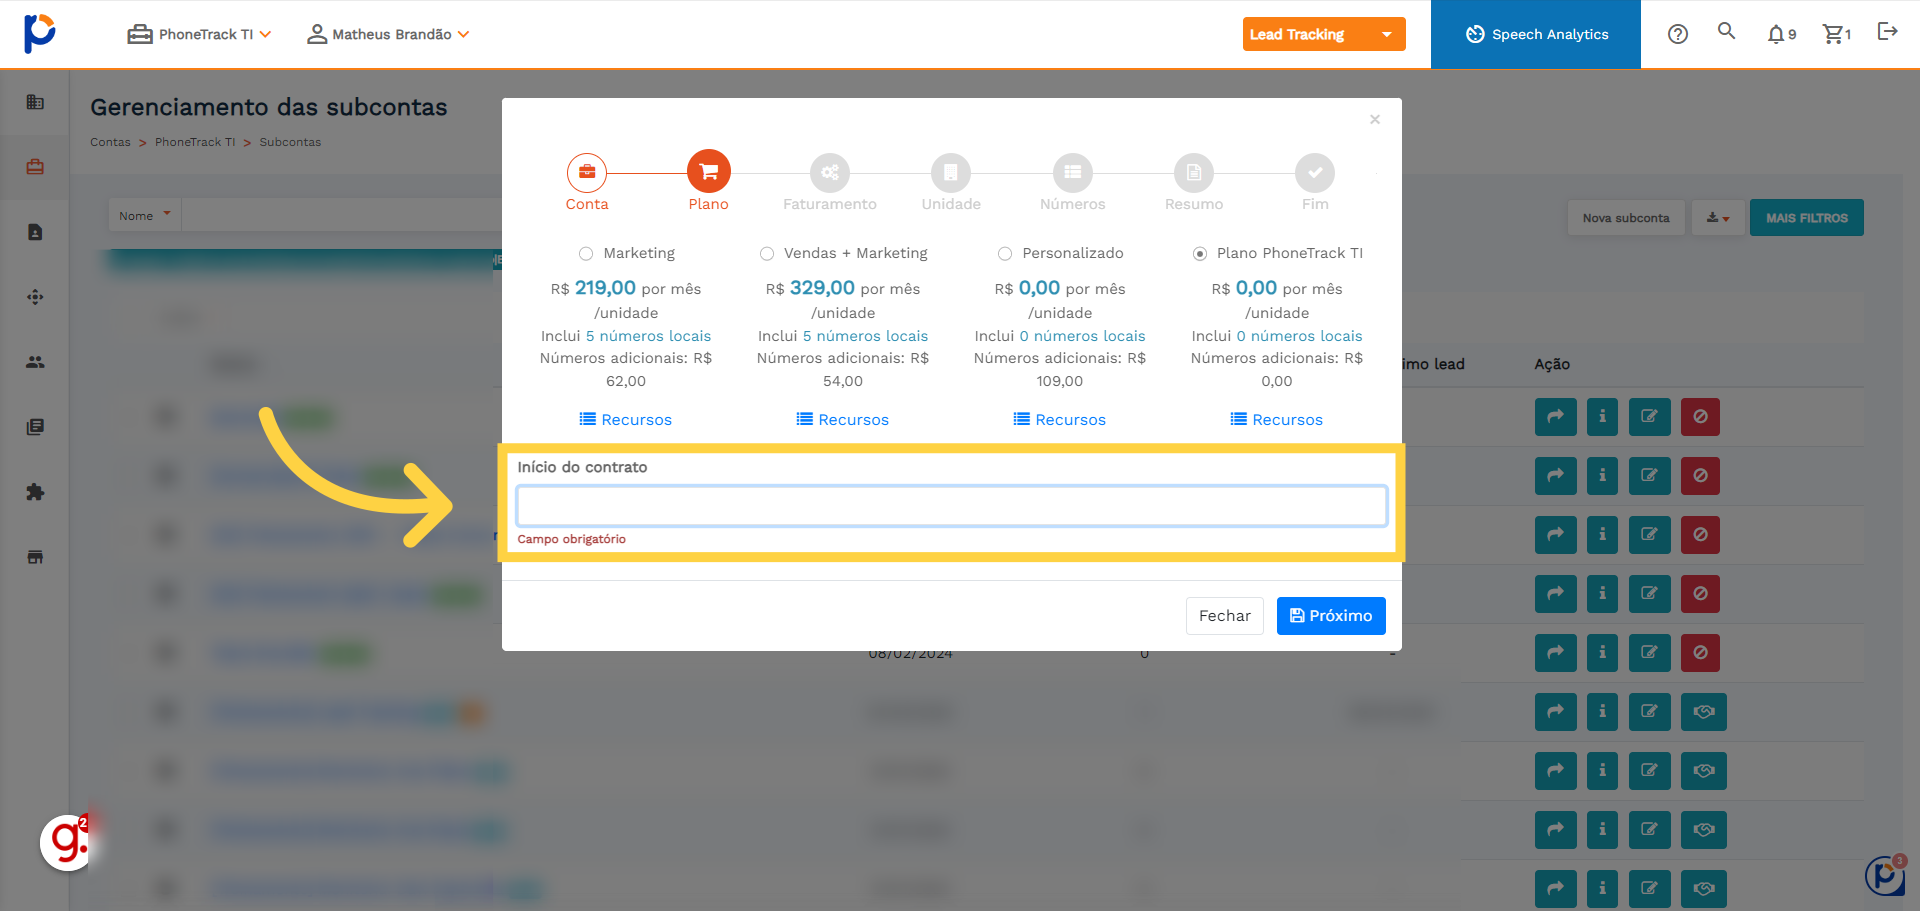Screen dimensions: 1920x911
Task: Click the first row's edit icon
Action: click(1650, 417)
